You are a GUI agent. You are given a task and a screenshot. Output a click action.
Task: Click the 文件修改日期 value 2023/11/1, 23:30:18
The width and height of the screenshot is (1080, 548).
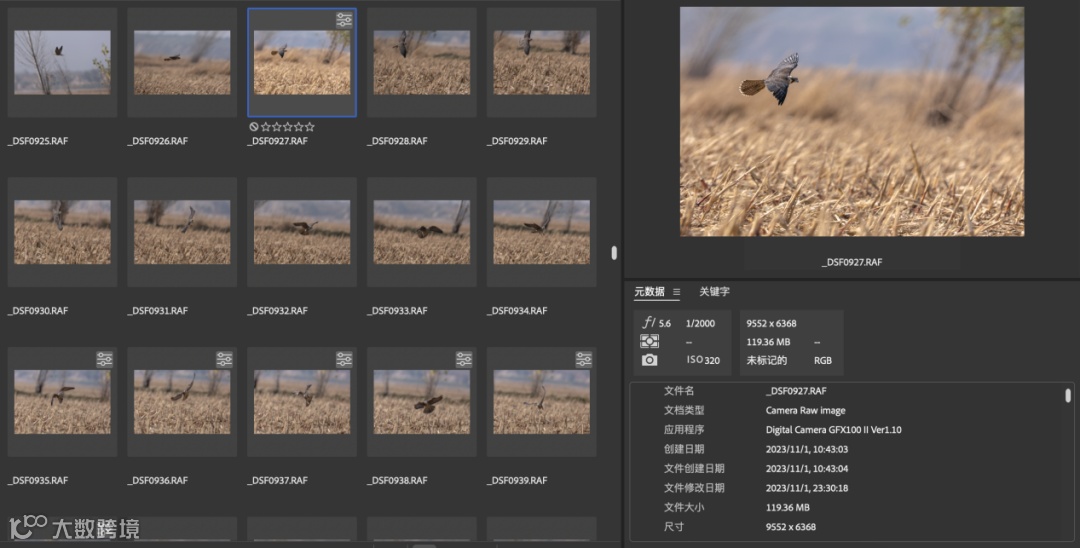click(x=807, y=487)
